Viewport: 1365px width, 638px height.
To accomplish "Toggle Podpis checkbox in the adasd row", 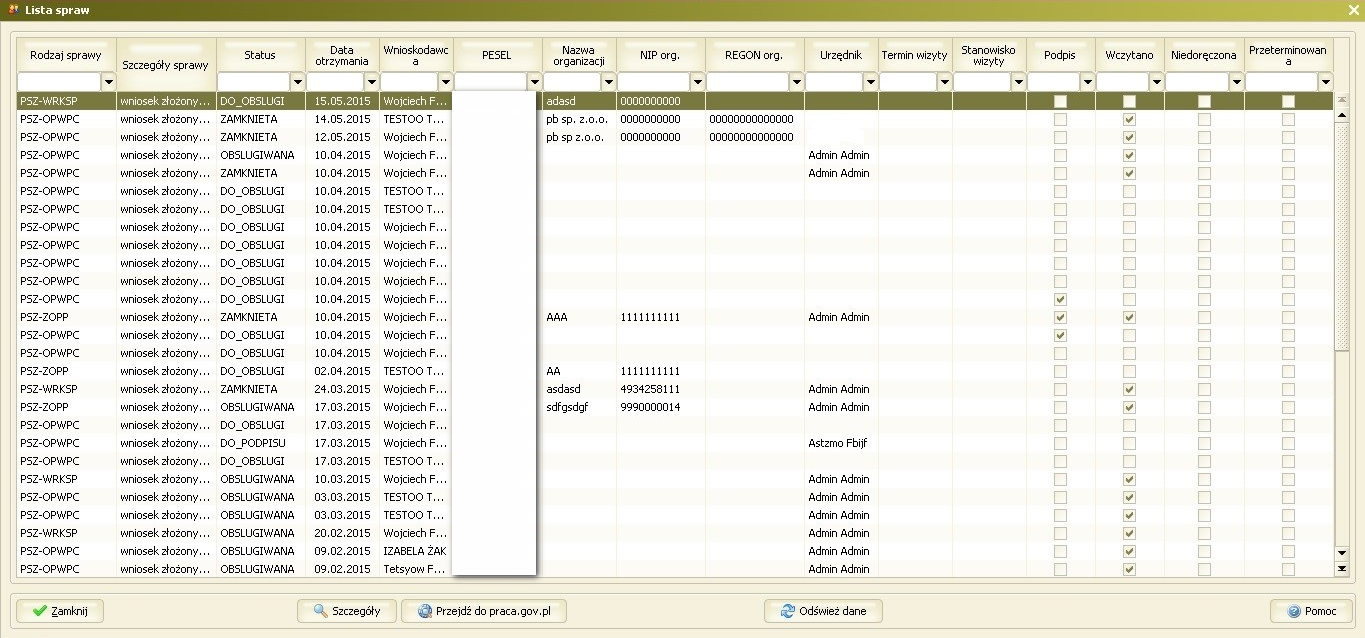I will click(1060, 101).
